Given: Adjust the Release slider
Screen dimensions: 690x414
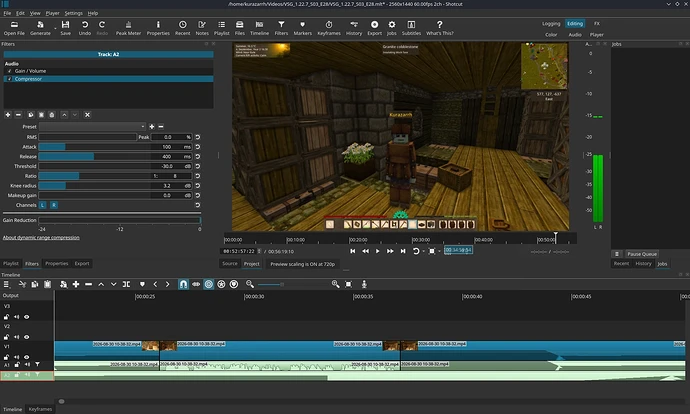Looking at the screenshot, I should [94, 157].
